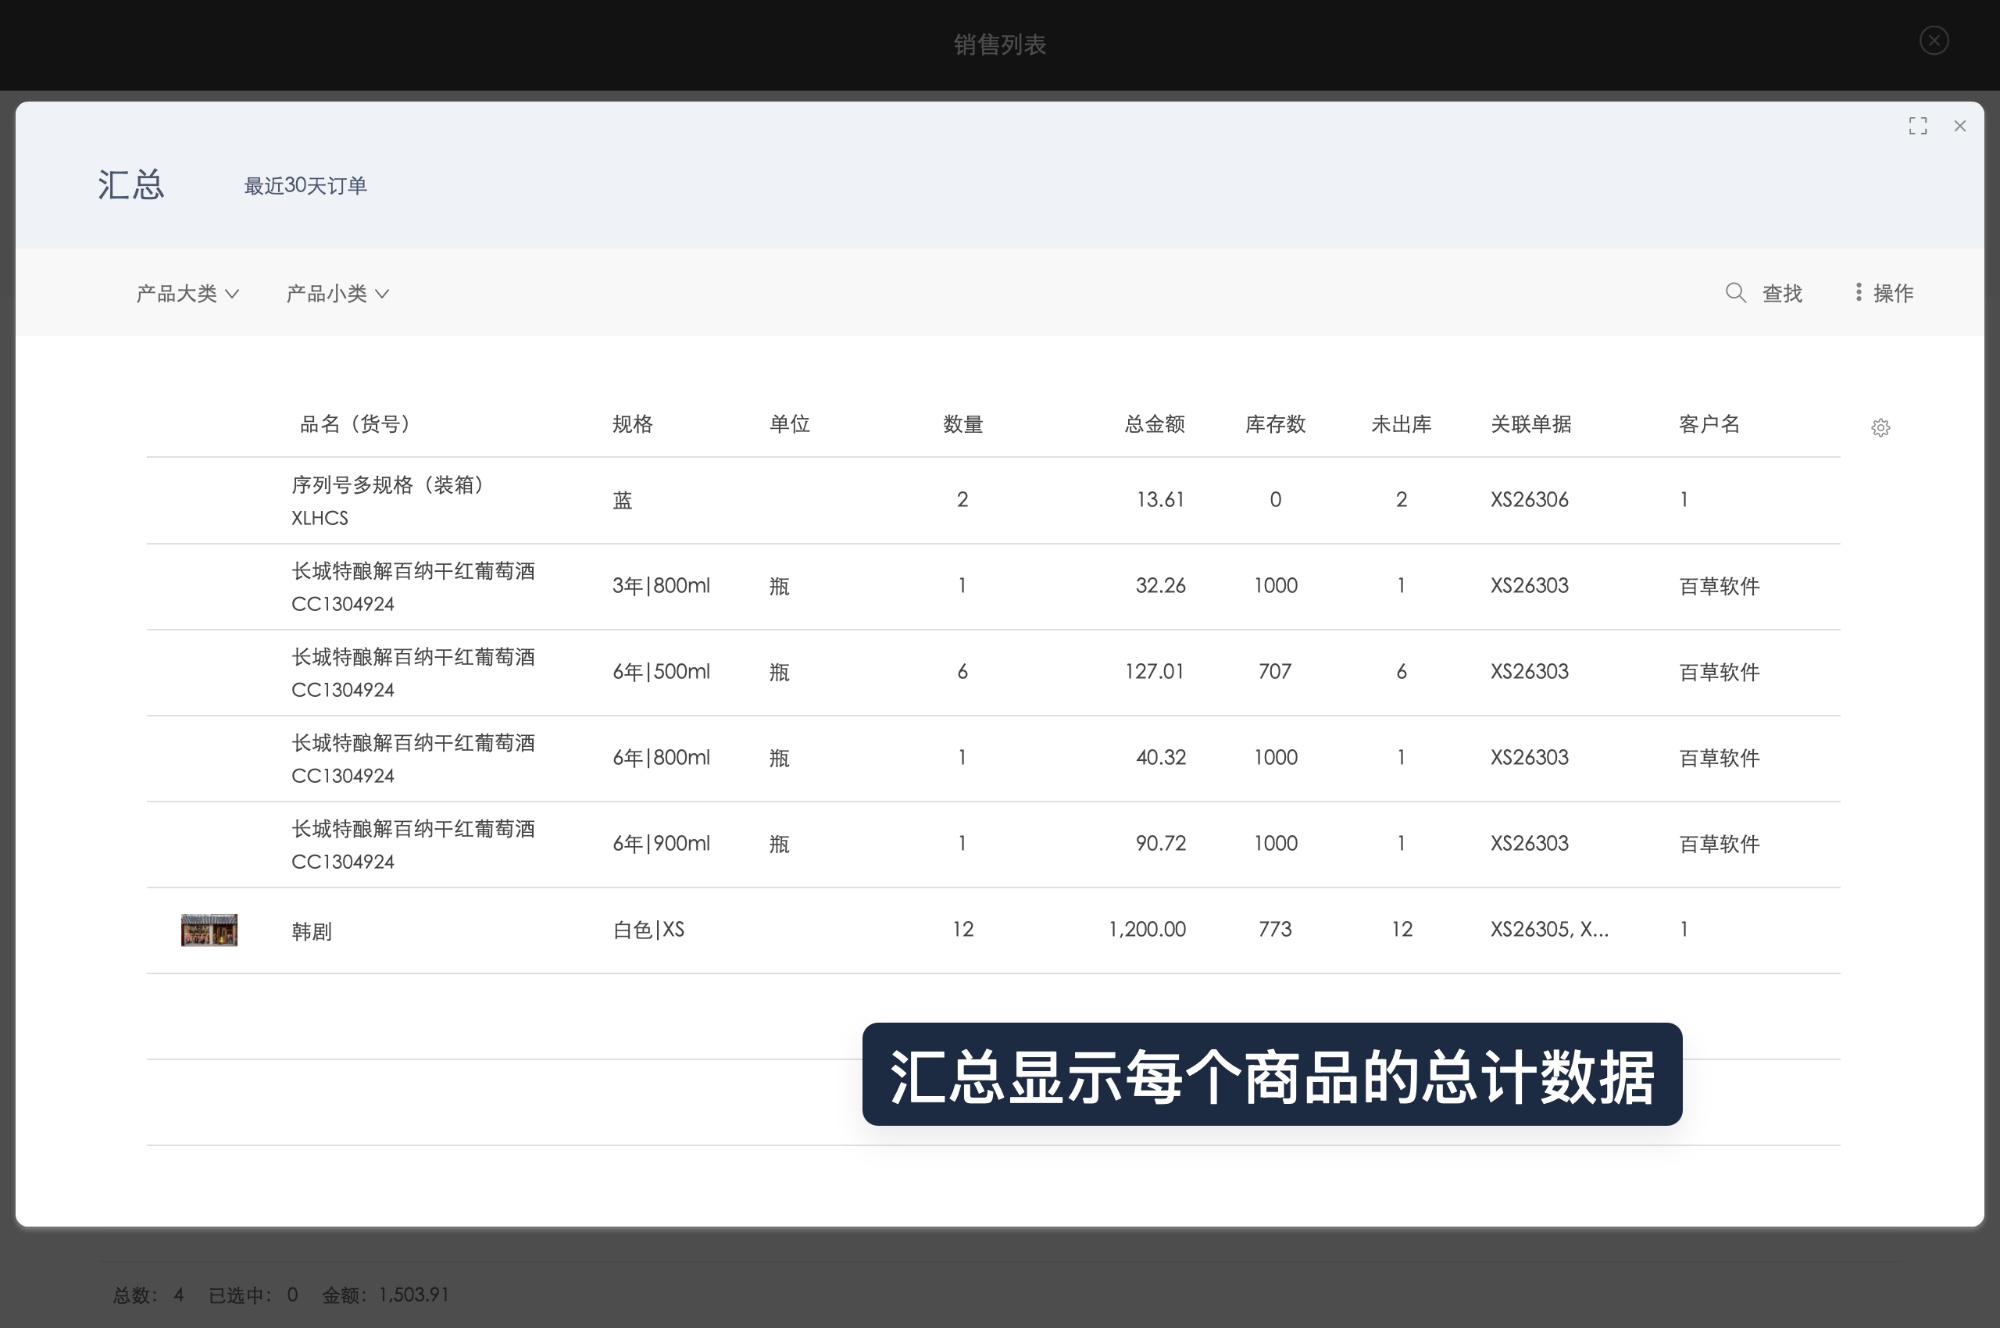The height and width of the screenshot is (1328, 2000).
Task: Open related order XS26306
Action: coord(1530,499)
